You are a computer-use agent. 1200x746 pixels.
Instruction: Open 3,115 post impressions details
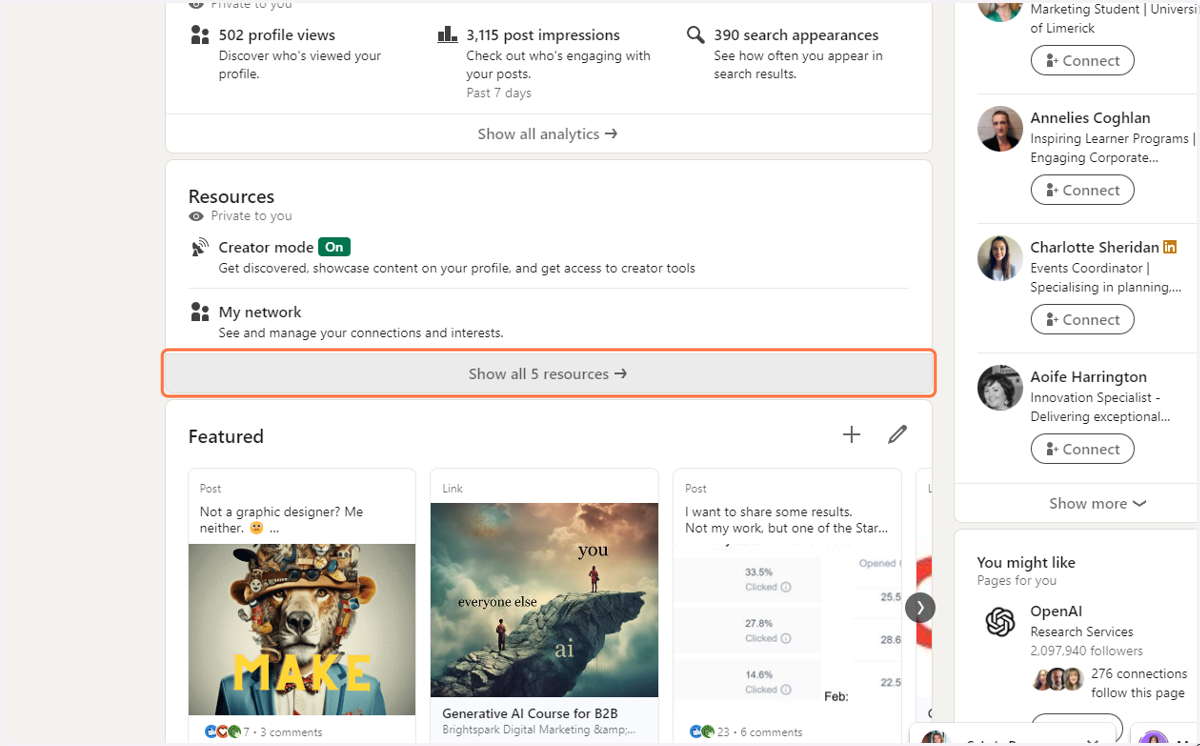(543, 35)
